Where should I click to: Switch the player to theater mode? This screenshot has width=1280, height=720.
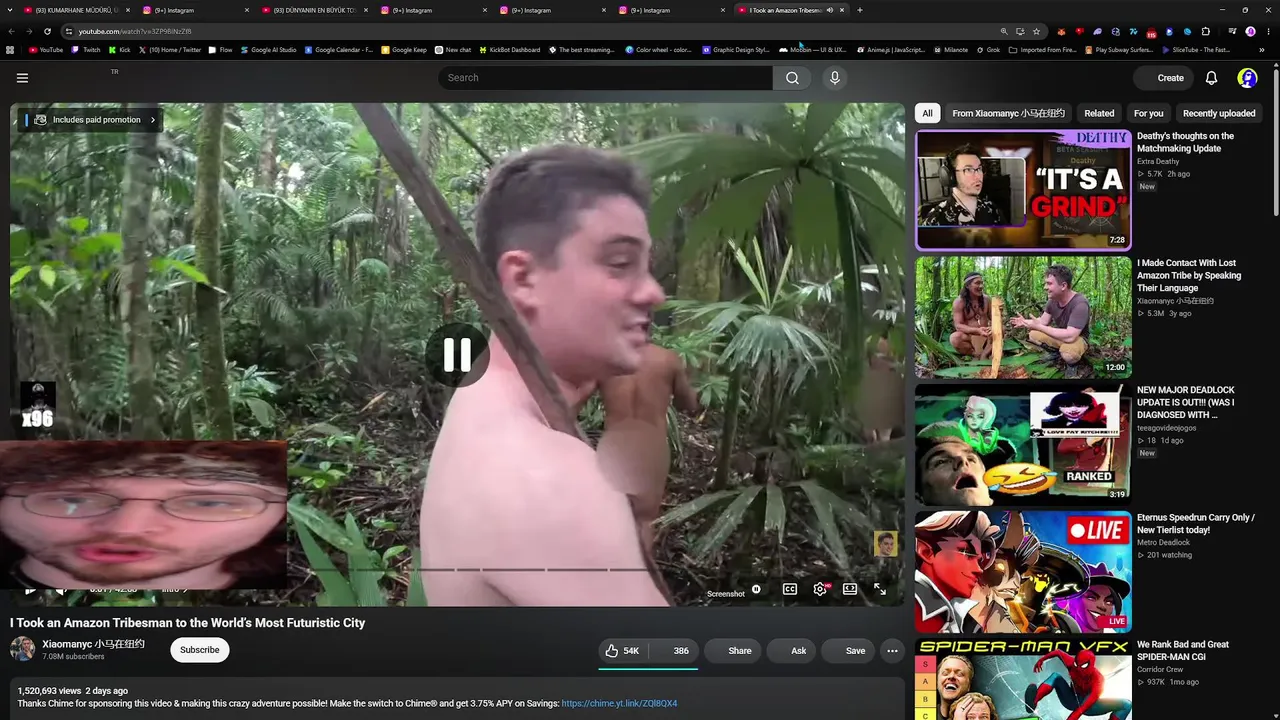point(850,589)
